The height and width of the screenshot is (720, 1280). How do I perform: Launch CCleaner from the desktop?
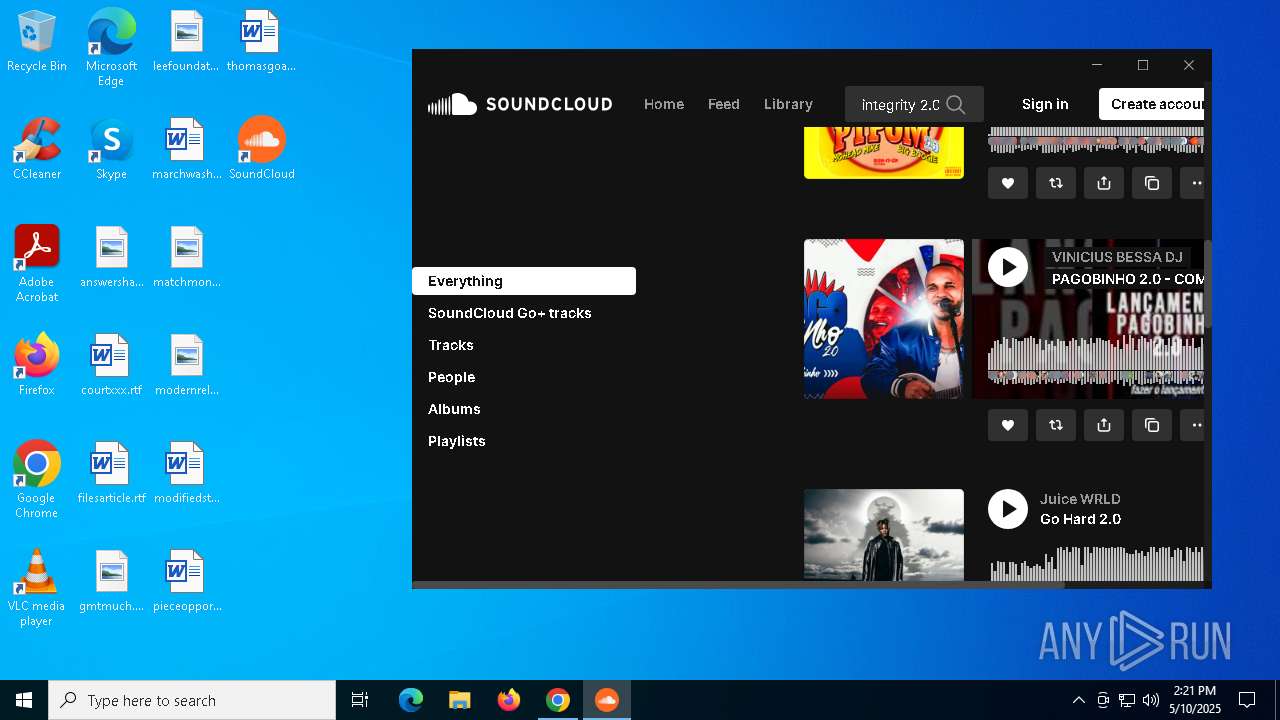point(37,148)
